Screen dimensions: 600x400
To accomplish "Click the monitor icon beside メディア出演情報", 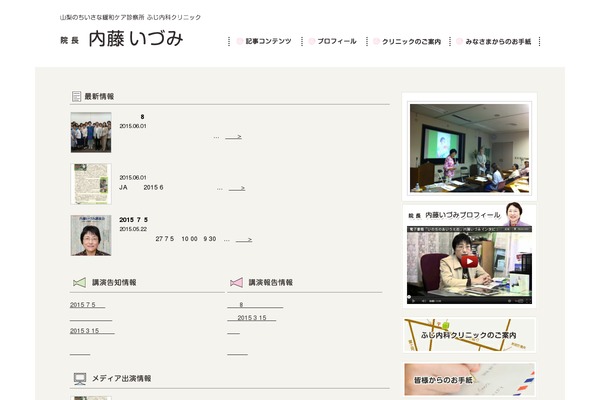I will click(80, 379).
